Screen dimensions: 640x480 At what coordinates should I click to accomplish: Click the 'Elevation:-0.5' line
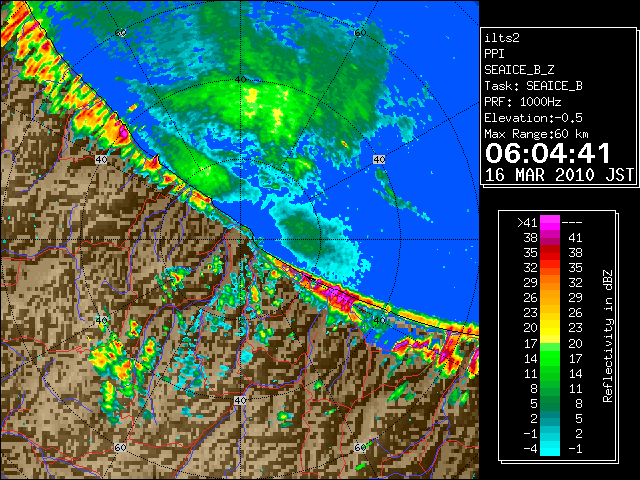tap(533, 118)
